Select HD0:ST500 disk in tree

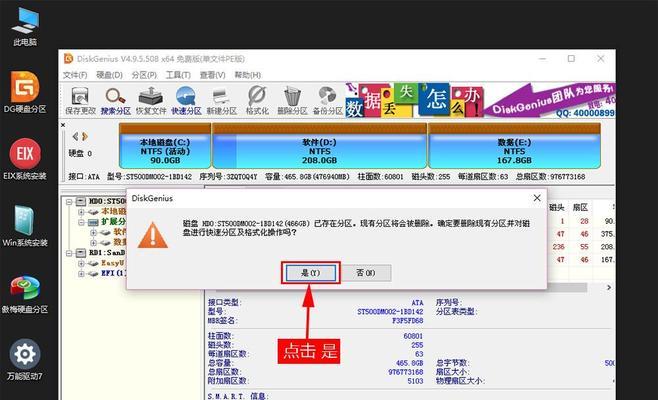[x=107, y=201]
